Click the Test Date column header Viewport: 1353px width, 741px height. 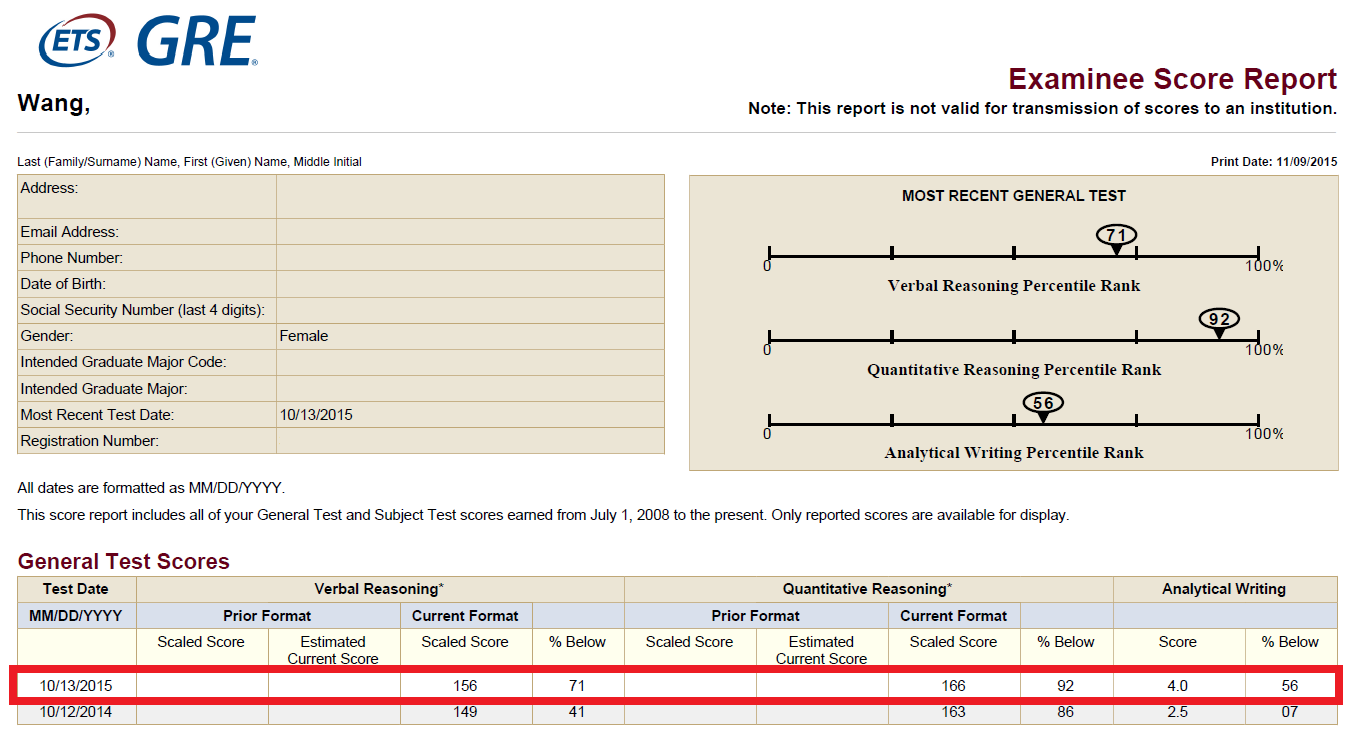pos(76,589)
